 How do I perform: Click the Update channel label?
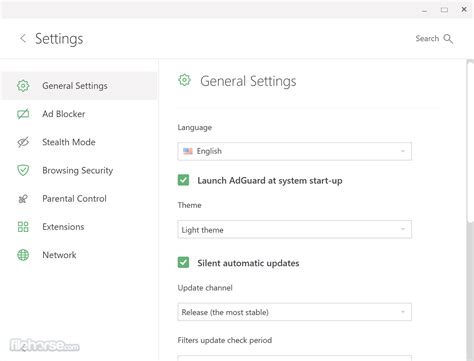pyautogui.click(x=205, y=288)
